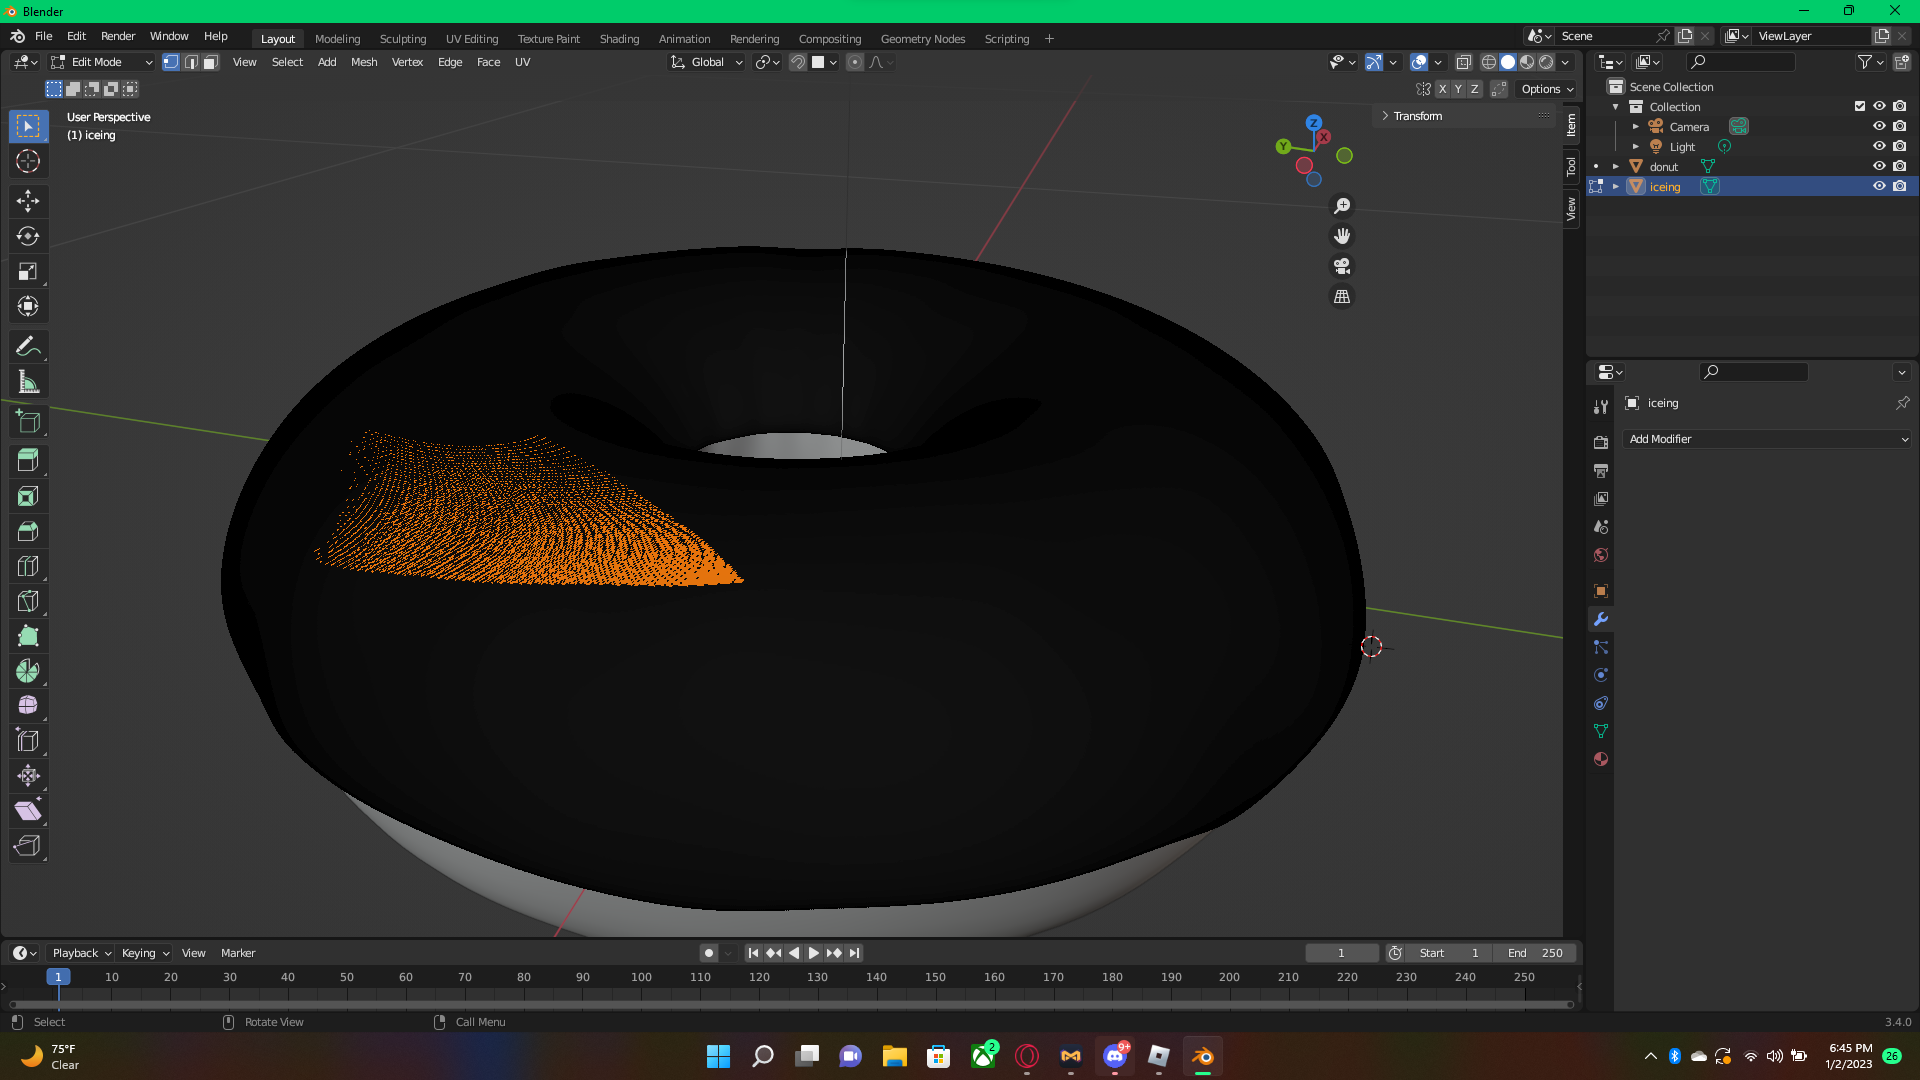
Task: Select the Move tool
Action: click(28, 201)
